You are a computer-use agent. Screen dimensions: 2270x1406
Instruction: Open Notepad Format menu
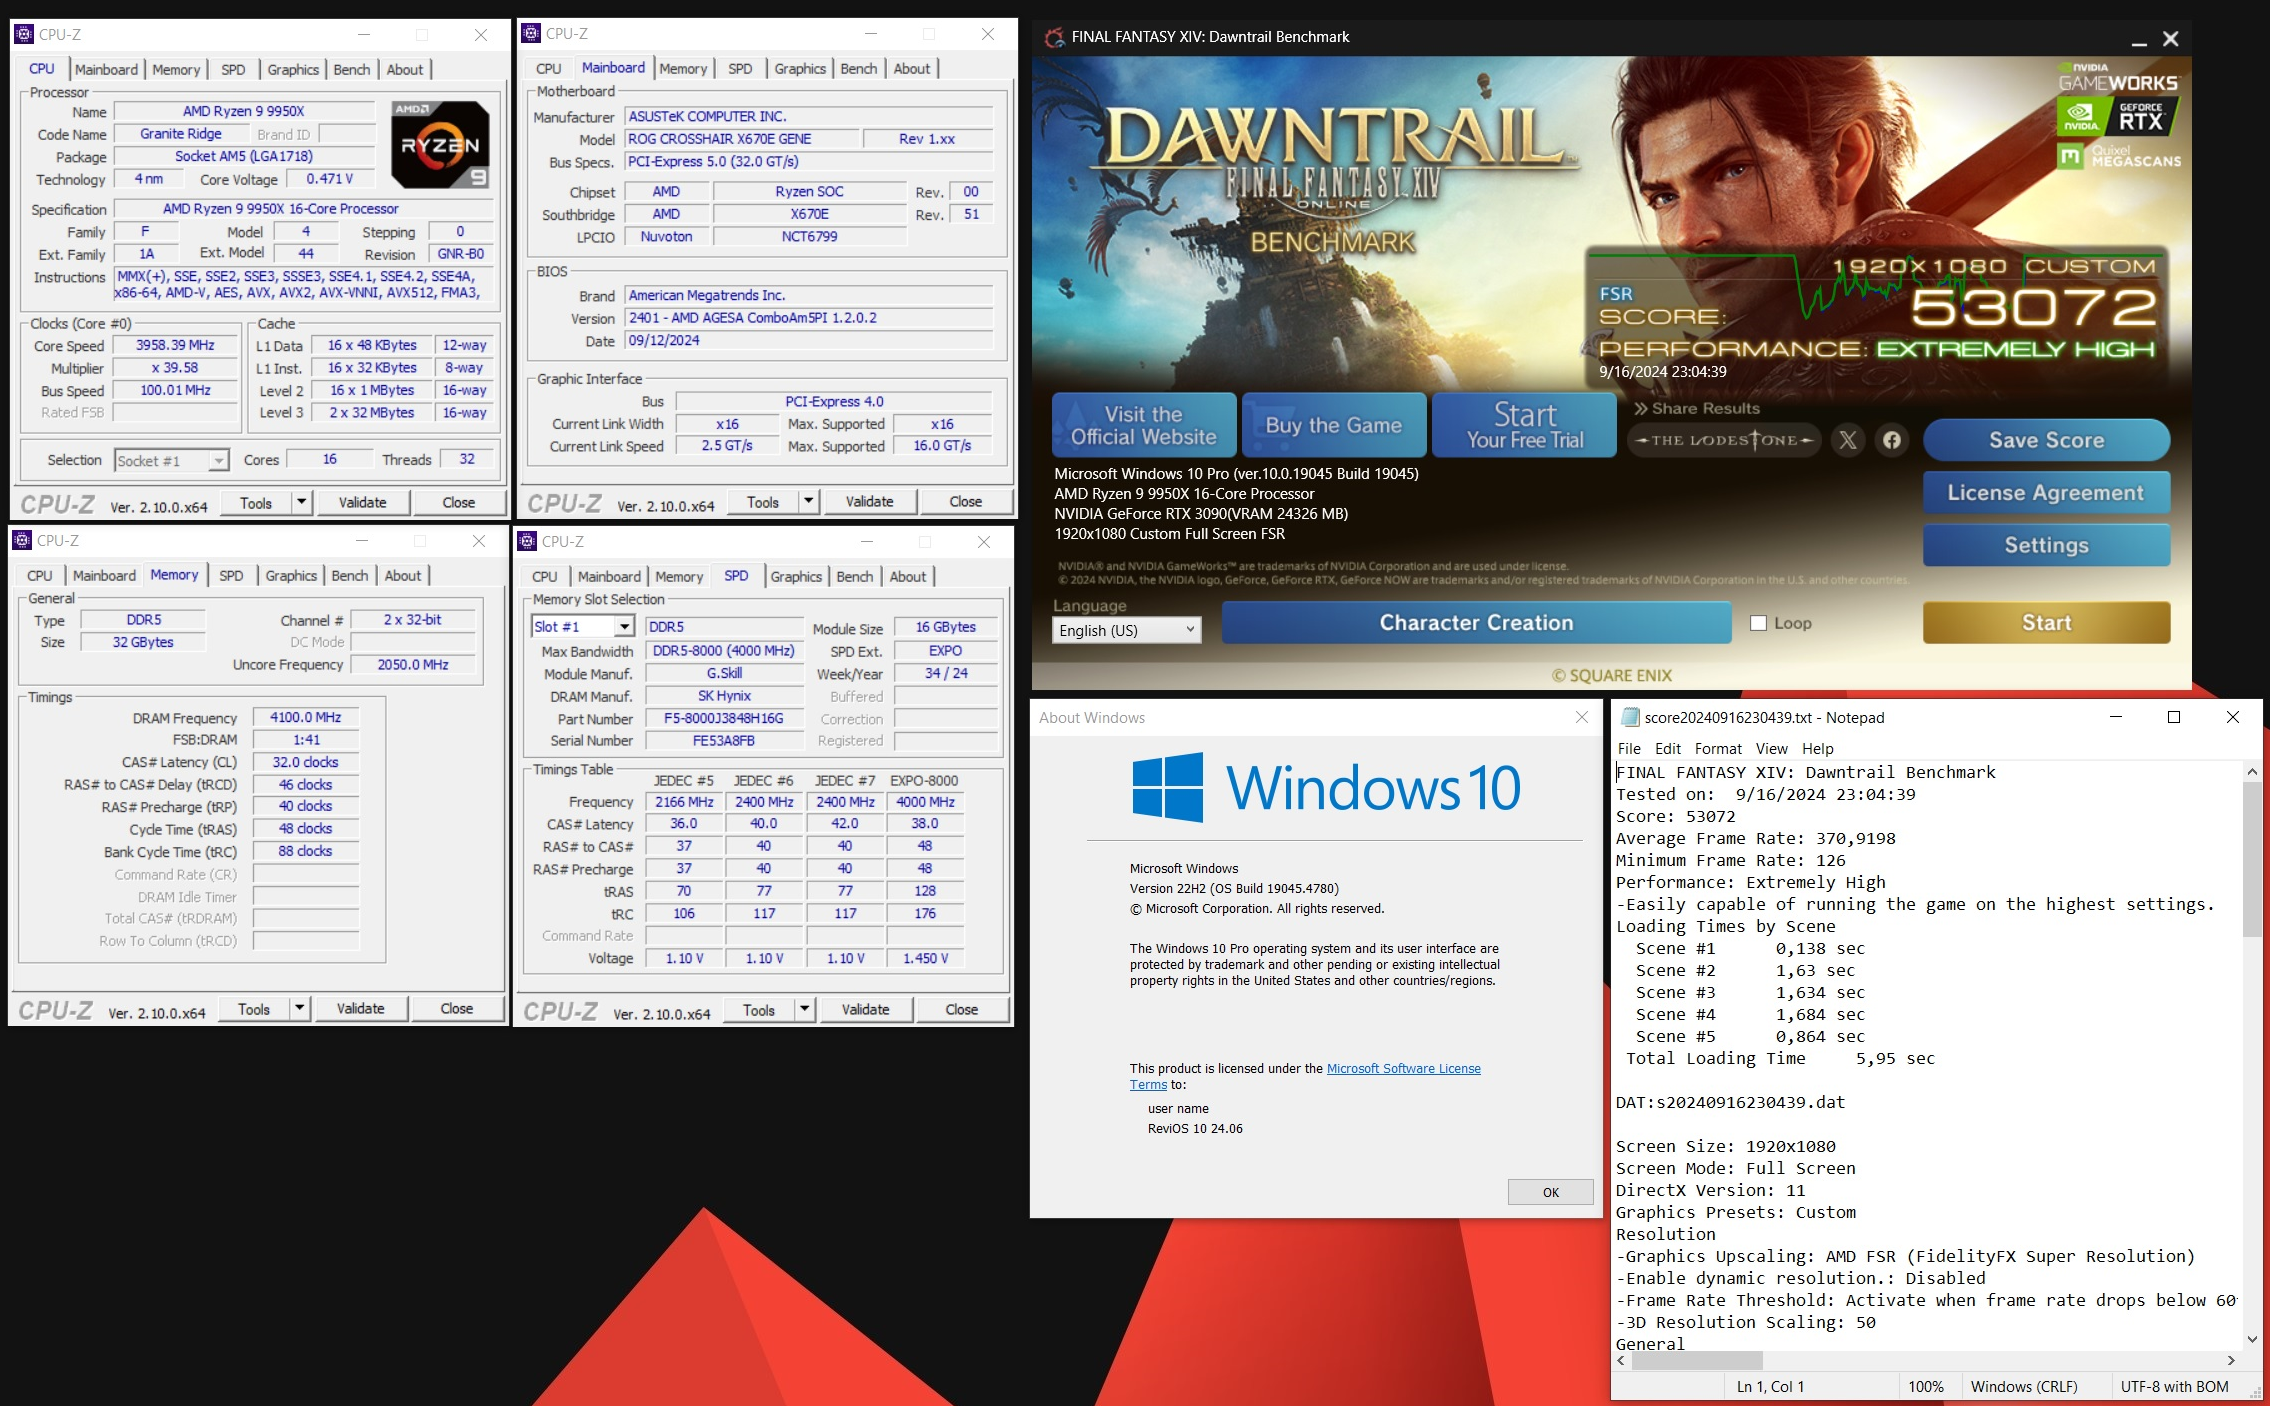[1718, 748]
